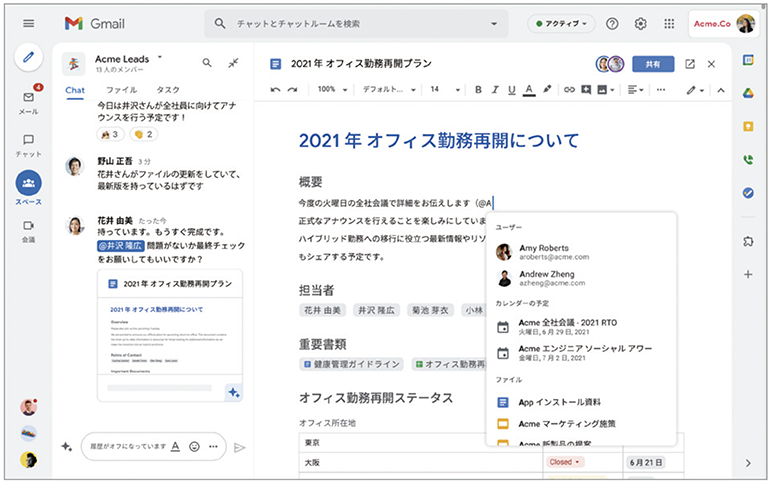773x485 pixels.
Task: Toggle italic formatting
Action: coord(495,90)
